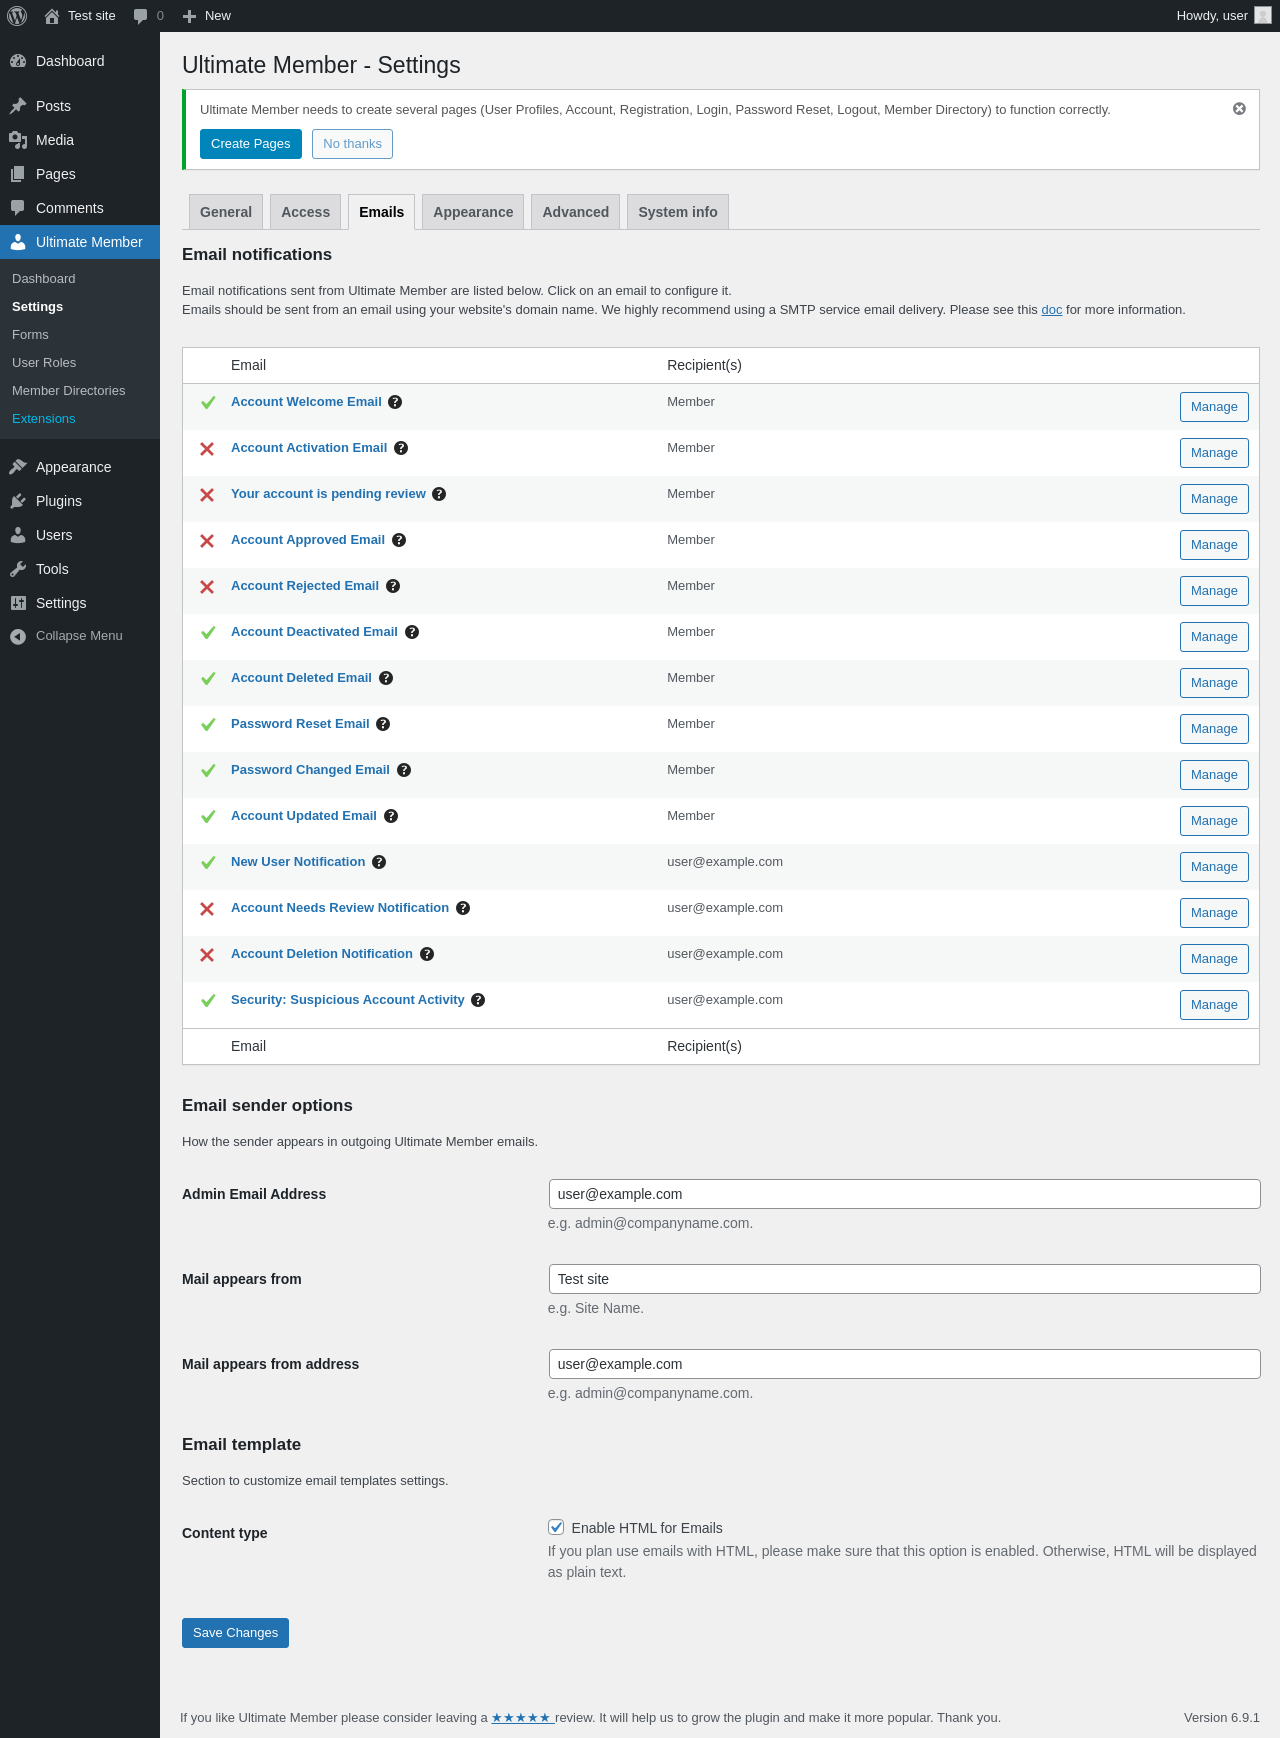The image size is (1280, 1738).
Task: Click the Tools wrench icon in sidebar
Action: 18,569
